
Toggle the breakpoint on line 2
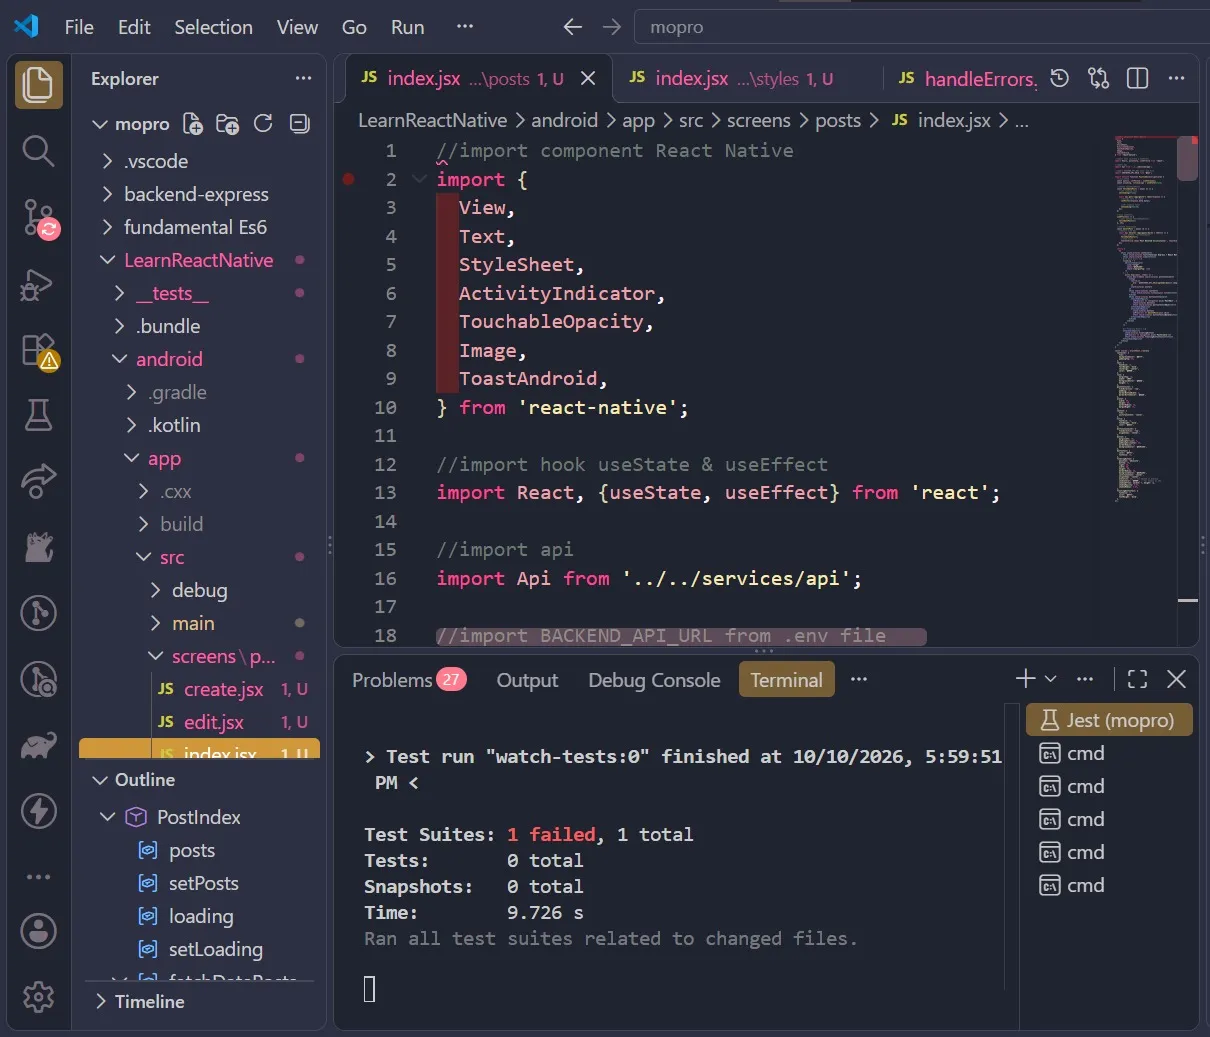[x=348, y=180]
